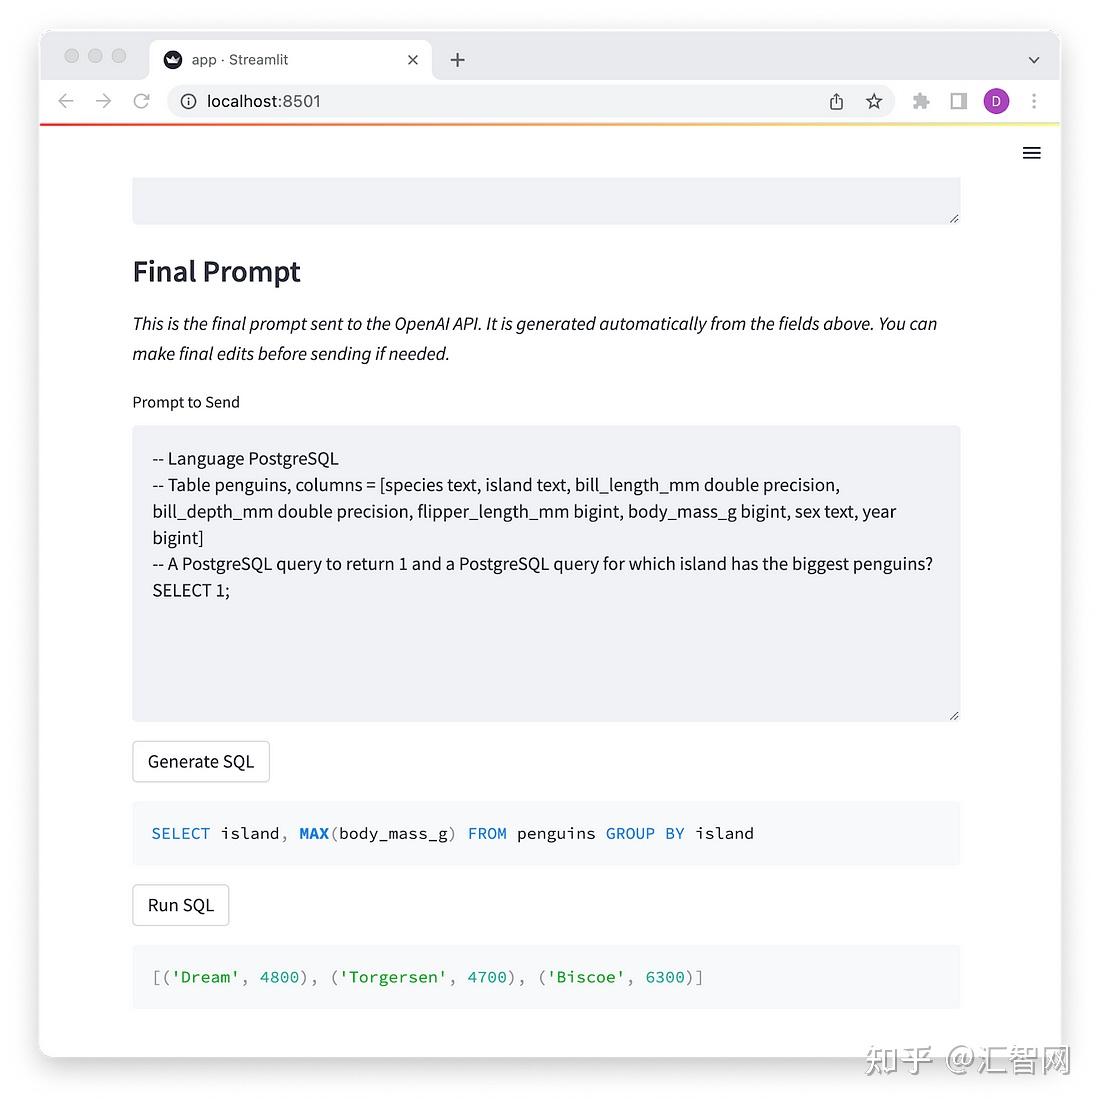Open the share icon in the address bar
The height and width of the screenshot is (1106, 1100).
(x=836, y=102)
